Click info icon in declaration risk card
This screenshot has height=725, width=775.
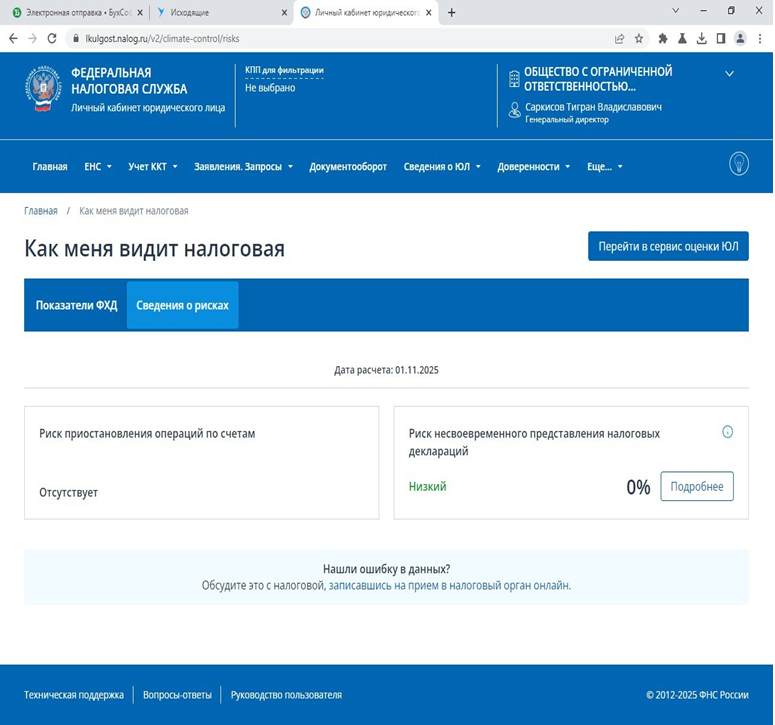pyautogui.click(x=727, y=432)
